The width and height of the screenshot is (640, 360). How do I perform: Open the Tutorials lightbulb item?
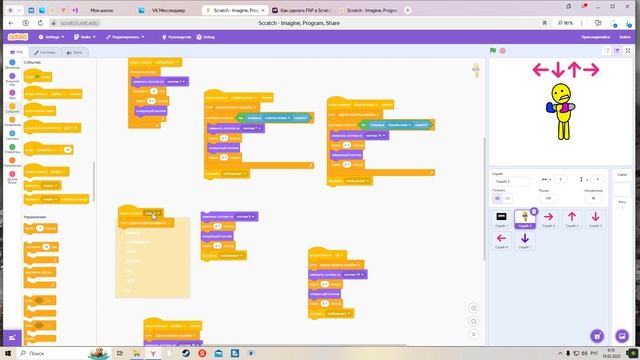[x=176, y=37]
